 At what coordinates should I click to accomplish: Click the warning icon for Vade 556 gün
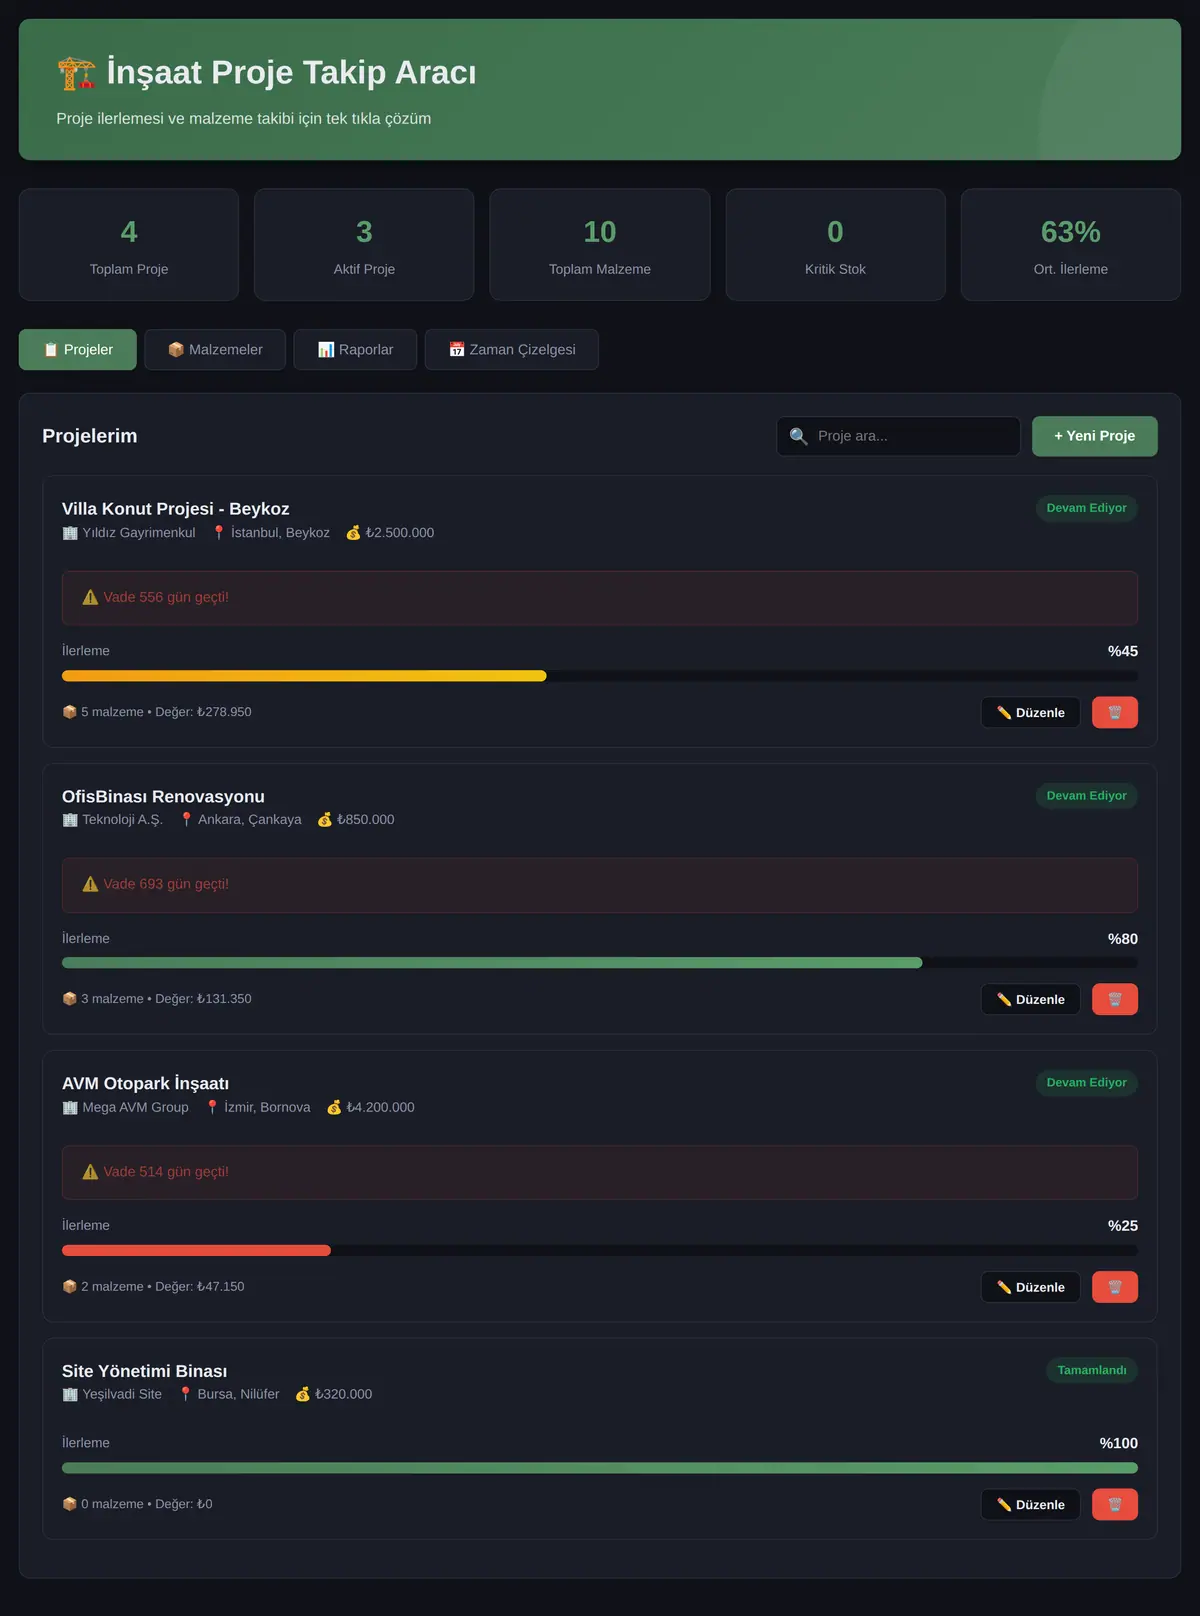point(90,597)
